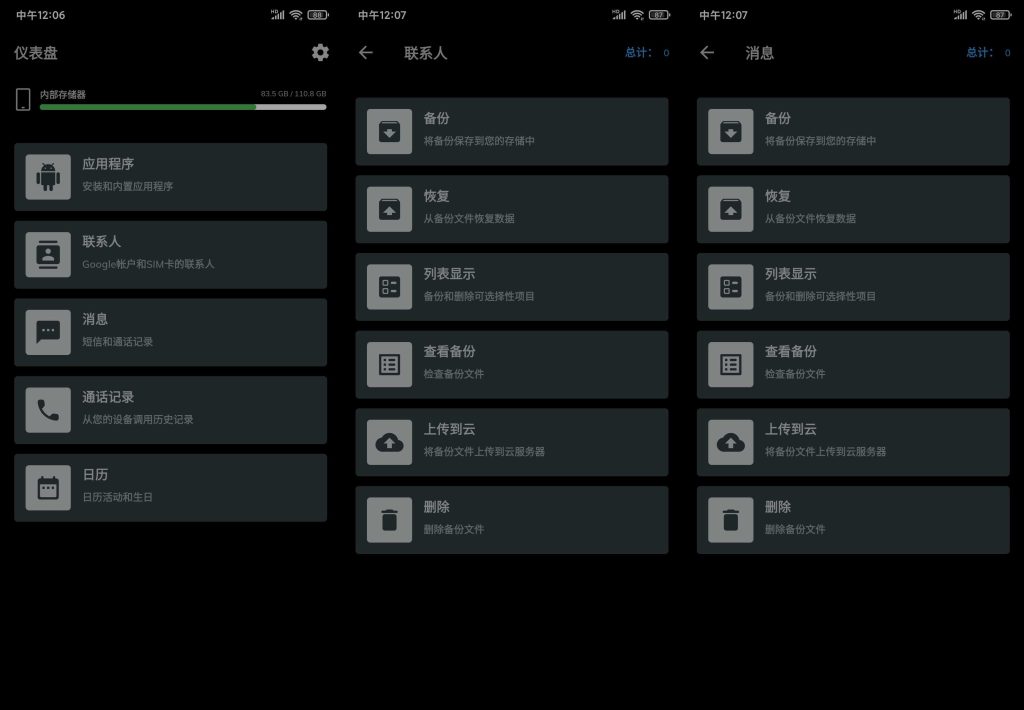Click the calendar icon next to 日历
The width and height of the screenshot is (1024, 710).
tap(48, 487)
